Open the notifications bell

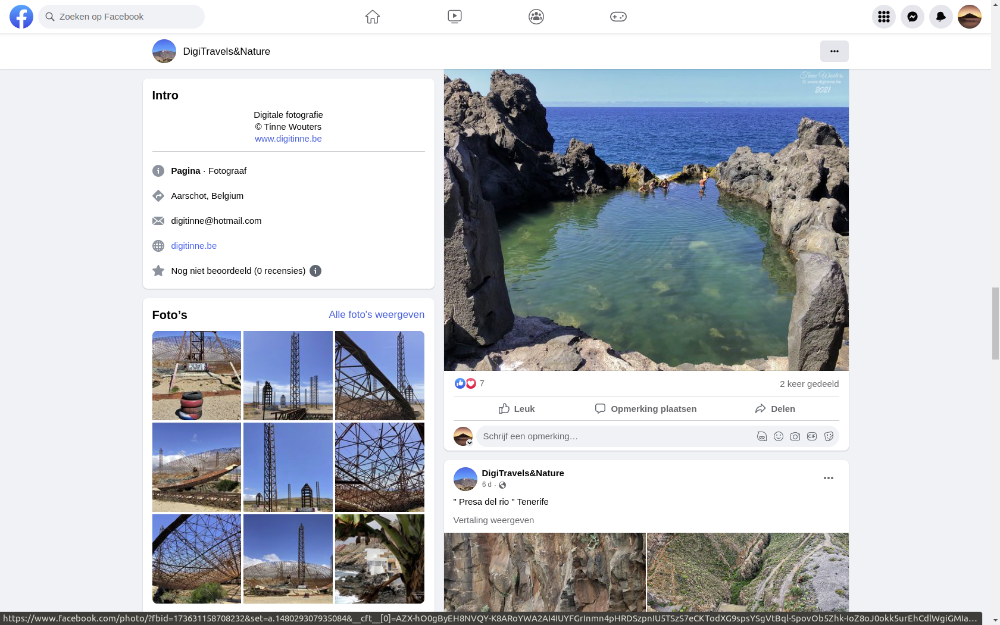(941, 17)
